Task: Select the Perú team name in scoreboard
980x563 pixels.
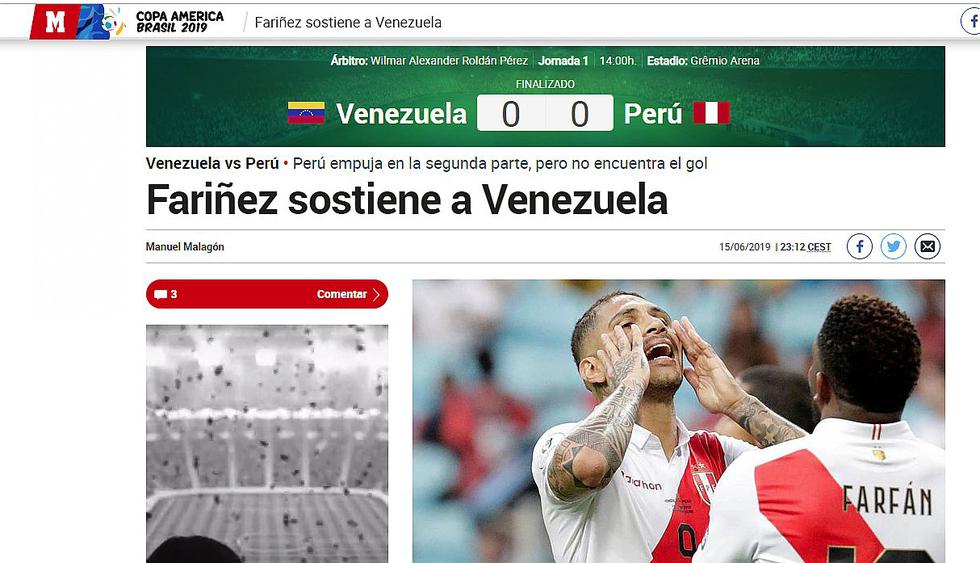Action: (x=652, y=114)
